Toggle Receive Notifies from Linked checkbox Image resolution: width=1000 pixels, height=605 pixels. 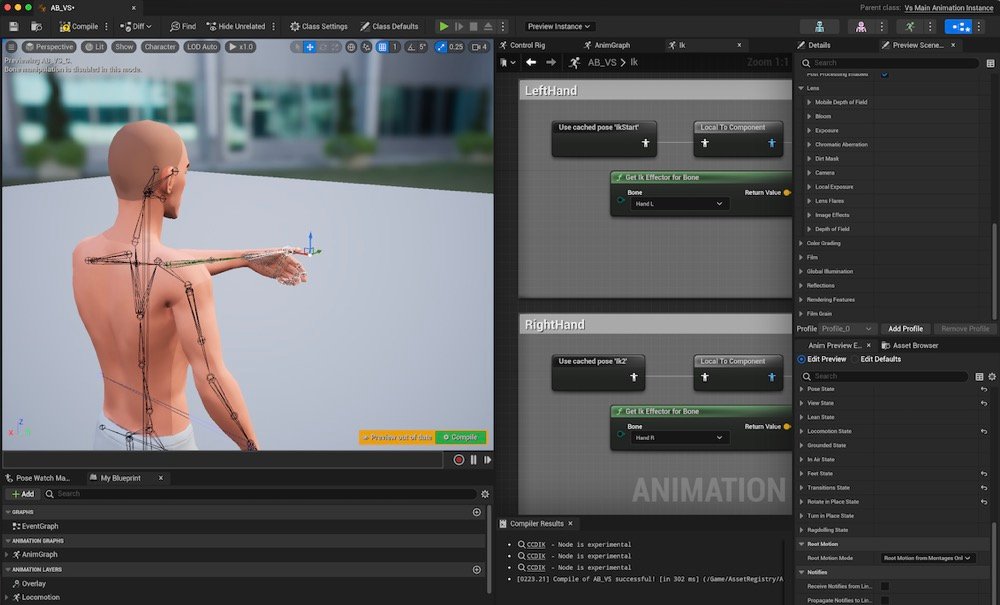click(x=885, y=586)
